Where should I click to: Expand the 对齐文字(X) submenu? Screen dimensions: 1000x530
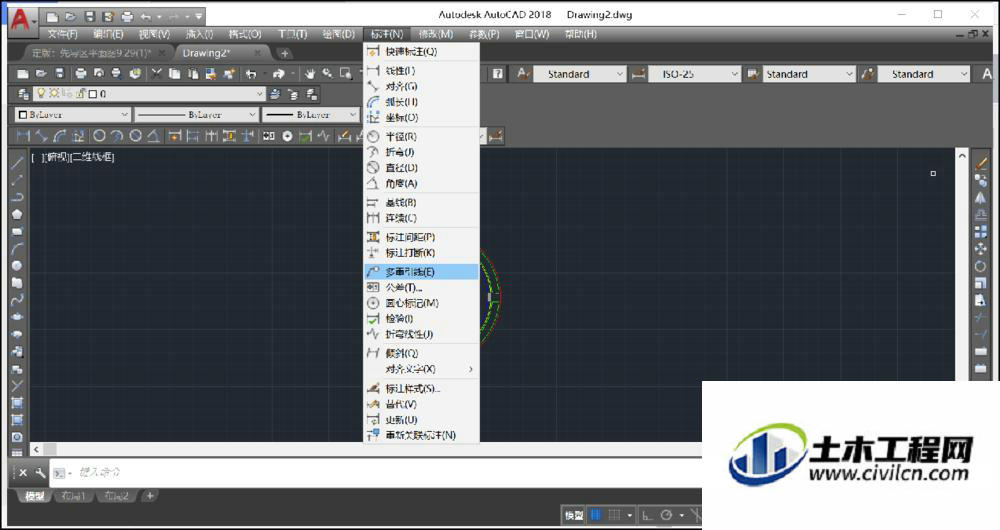click(x=421, y=369)
